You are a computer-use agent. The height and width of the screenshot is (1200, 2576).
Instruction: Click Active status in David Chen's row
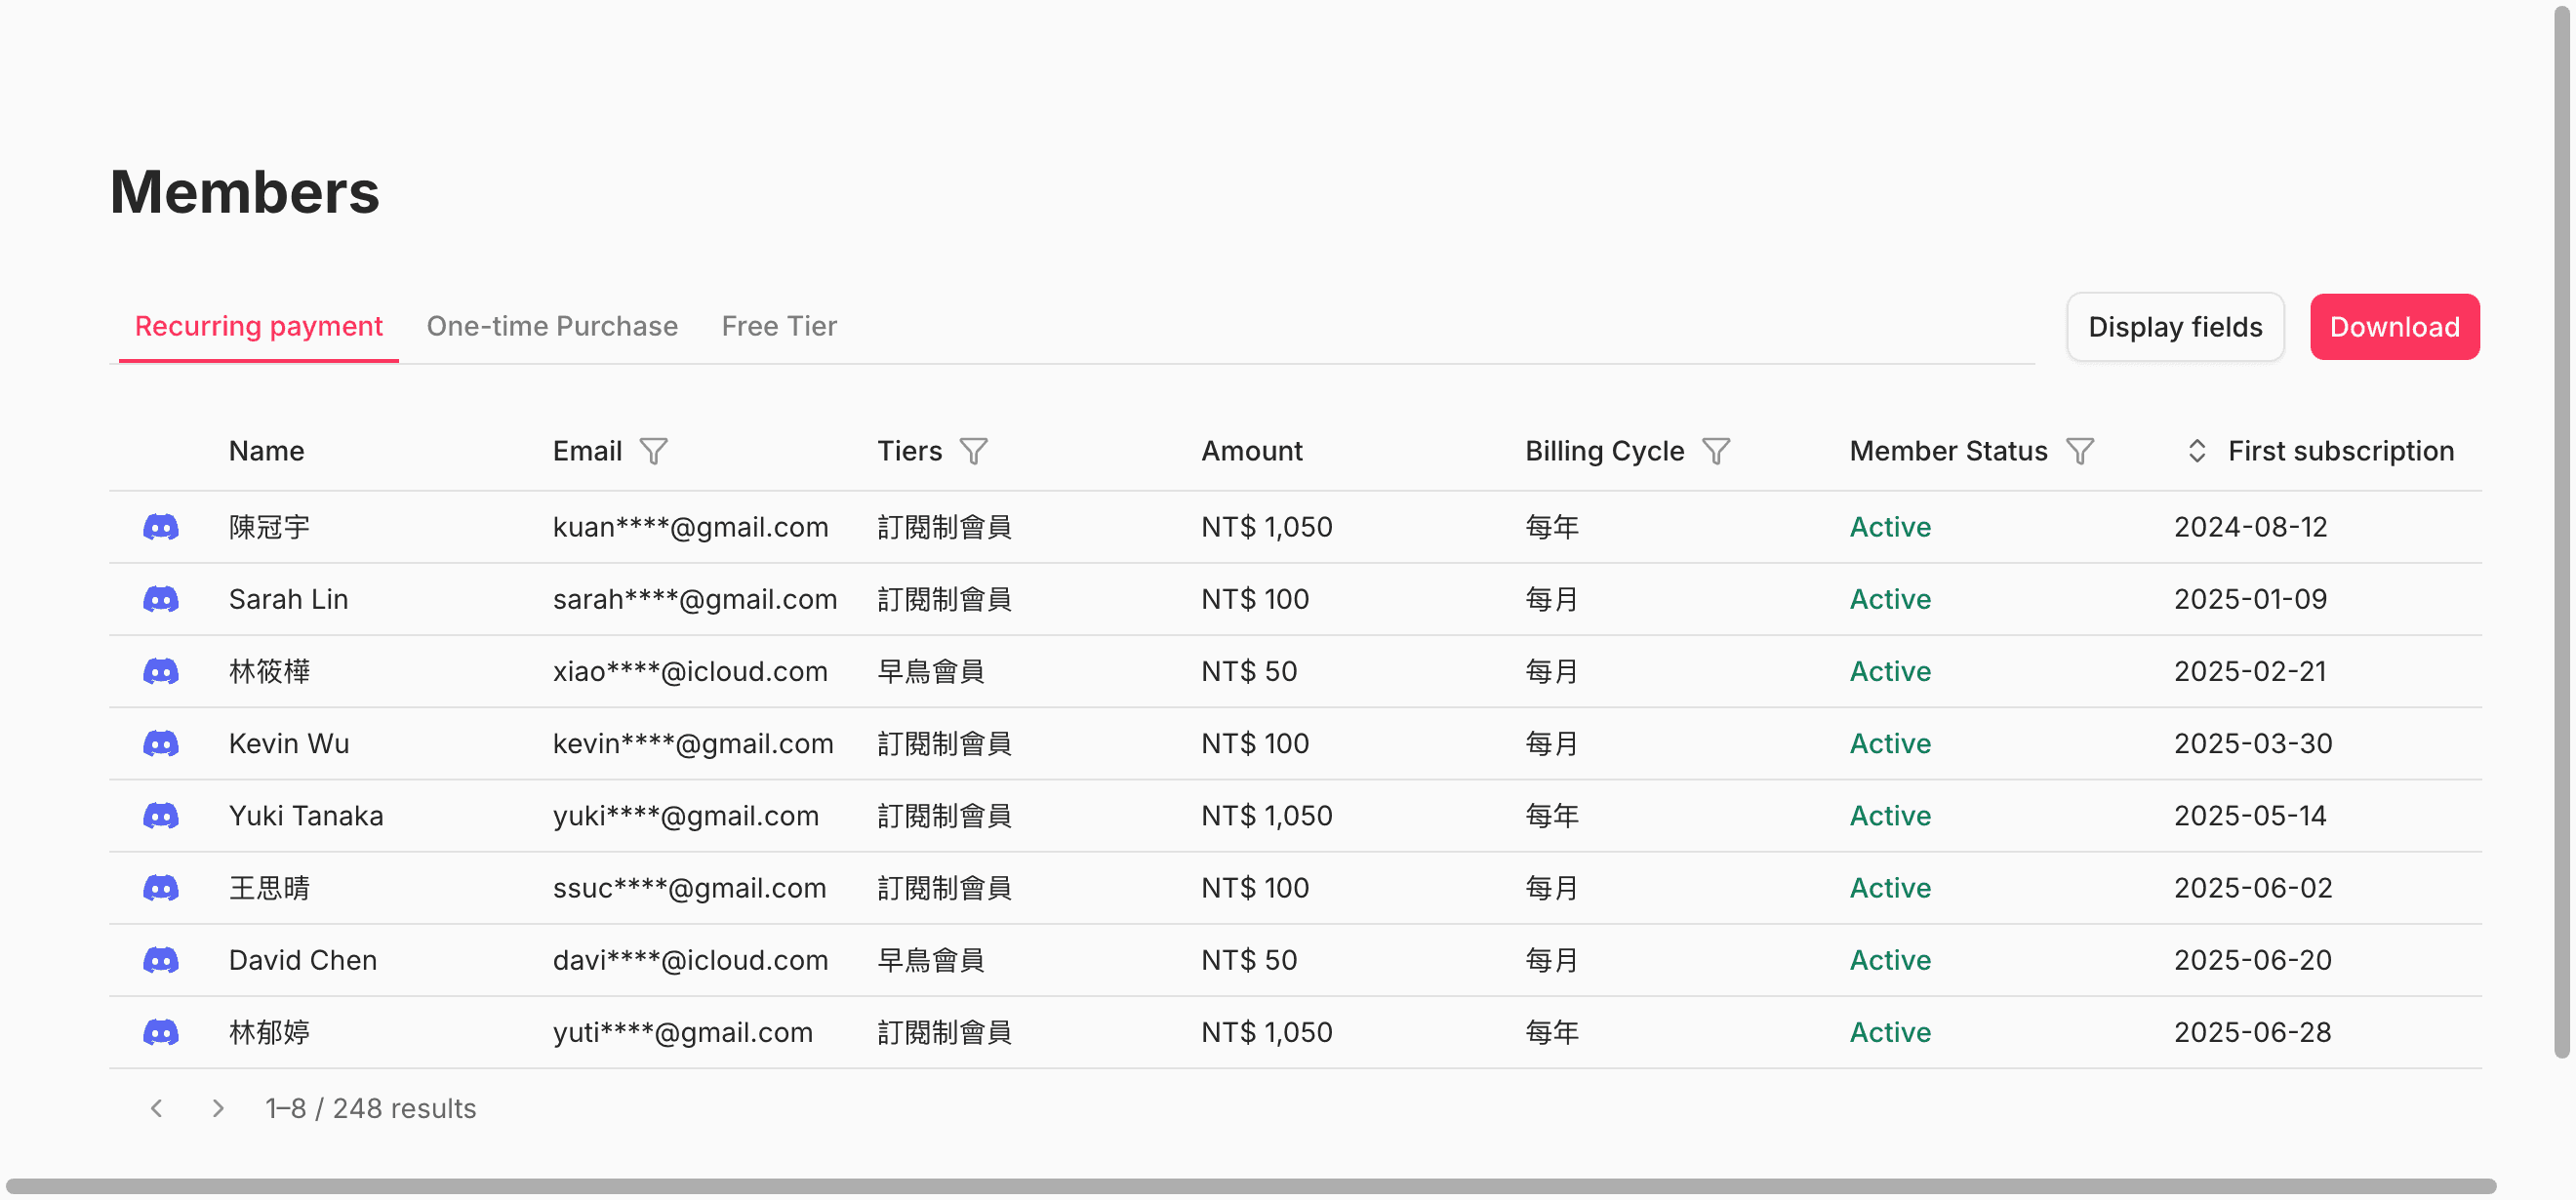point(1890,960)
